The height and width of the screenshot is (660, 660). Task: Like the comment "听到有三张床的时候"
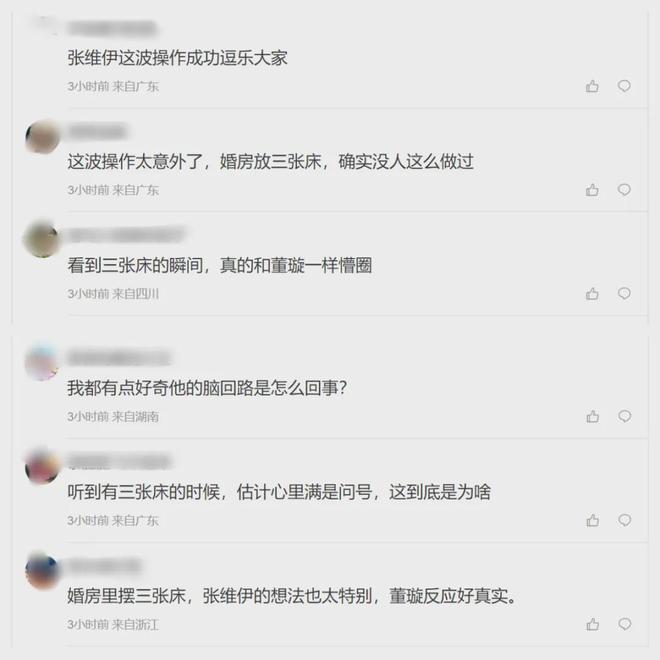(x=593, y=520)
